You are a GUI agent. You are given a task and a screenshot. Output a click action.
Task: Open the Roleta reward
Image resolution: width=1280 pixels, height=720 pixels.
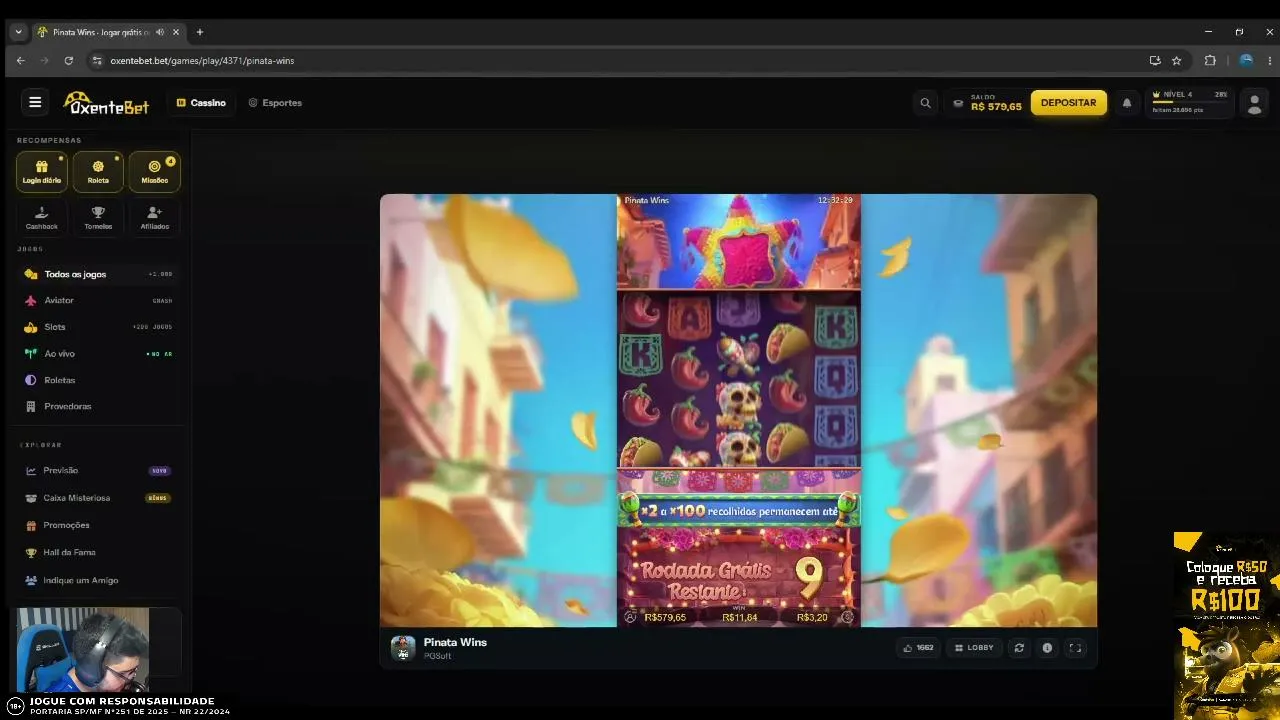pyautogui.click(x=98, y=172)
